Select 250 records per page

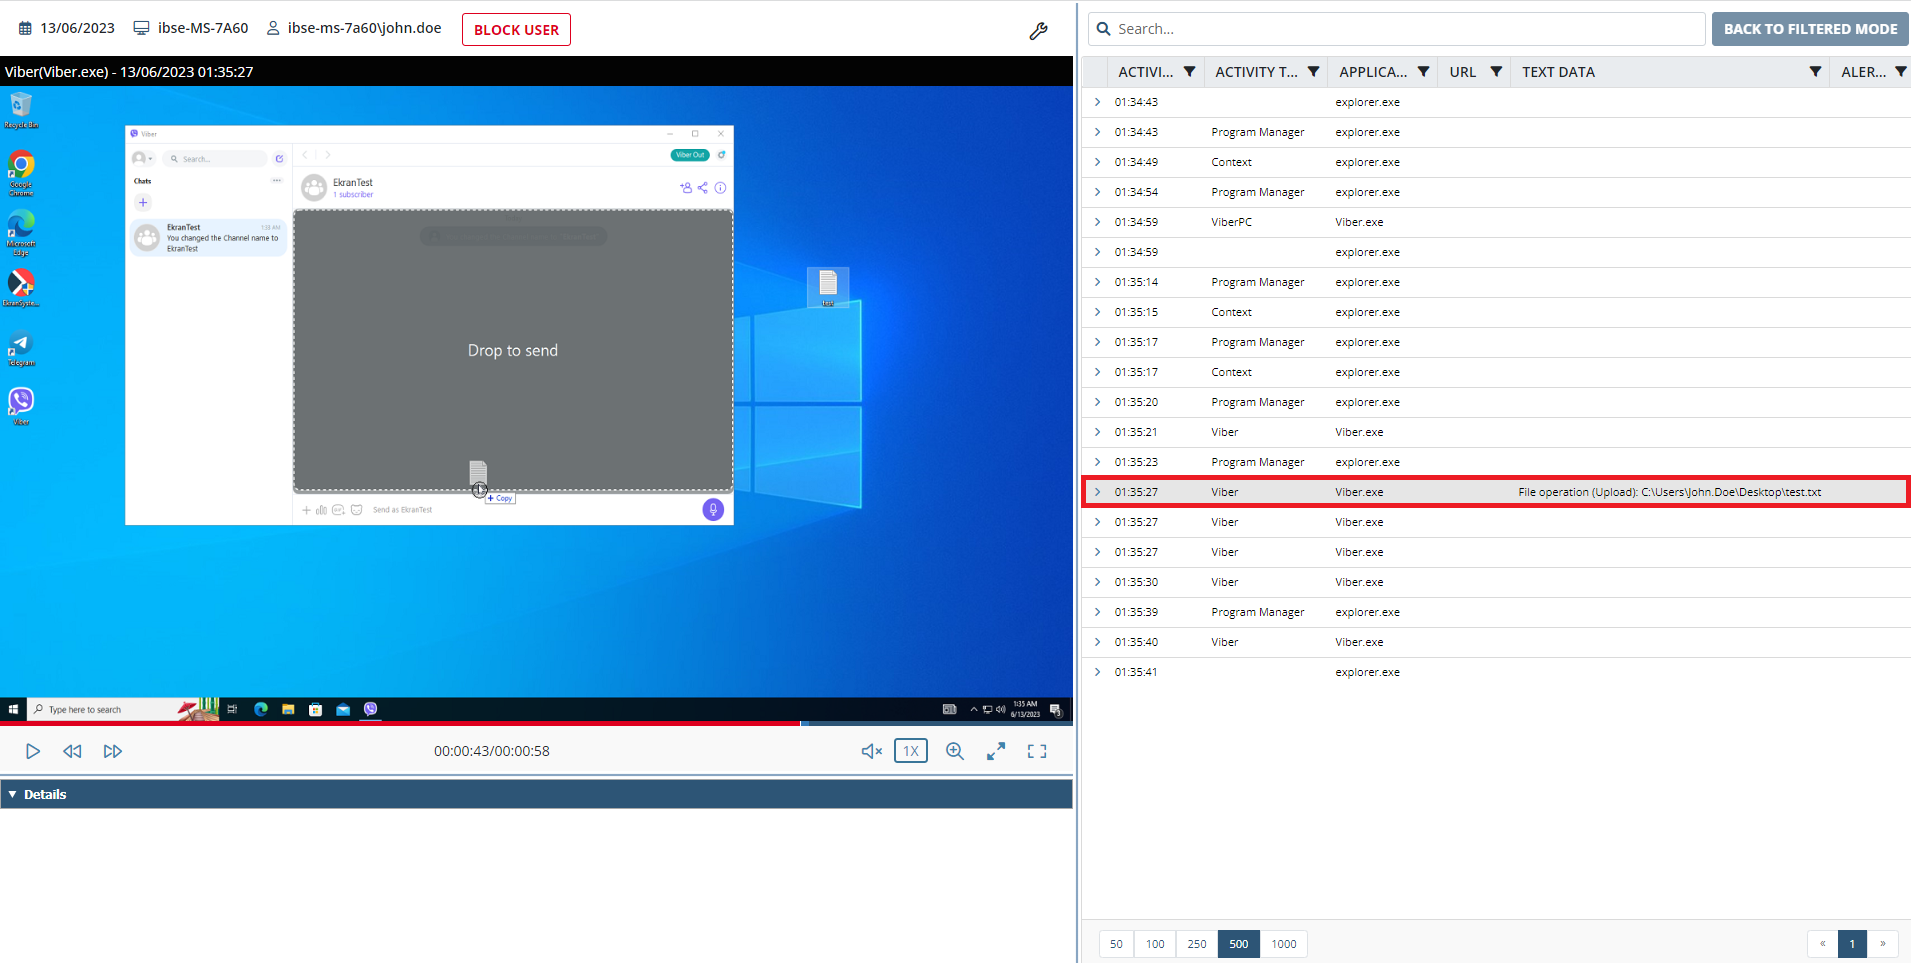click(1196, 944)
